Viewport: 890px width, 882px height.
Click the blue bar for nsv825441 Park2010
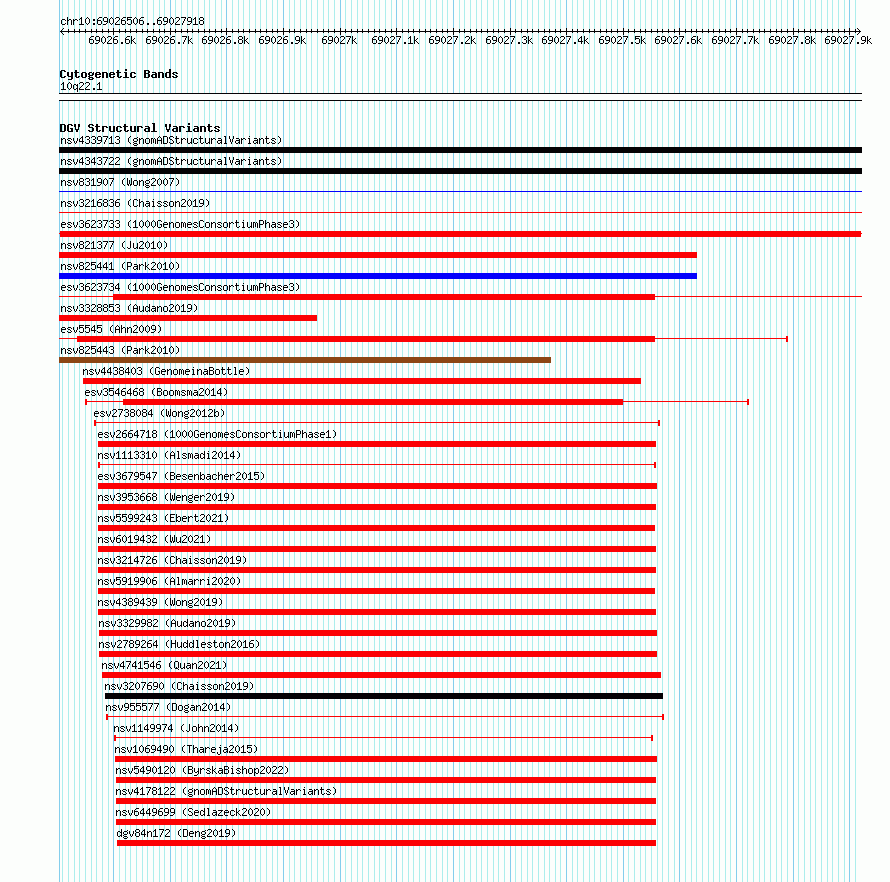(378, 276)
